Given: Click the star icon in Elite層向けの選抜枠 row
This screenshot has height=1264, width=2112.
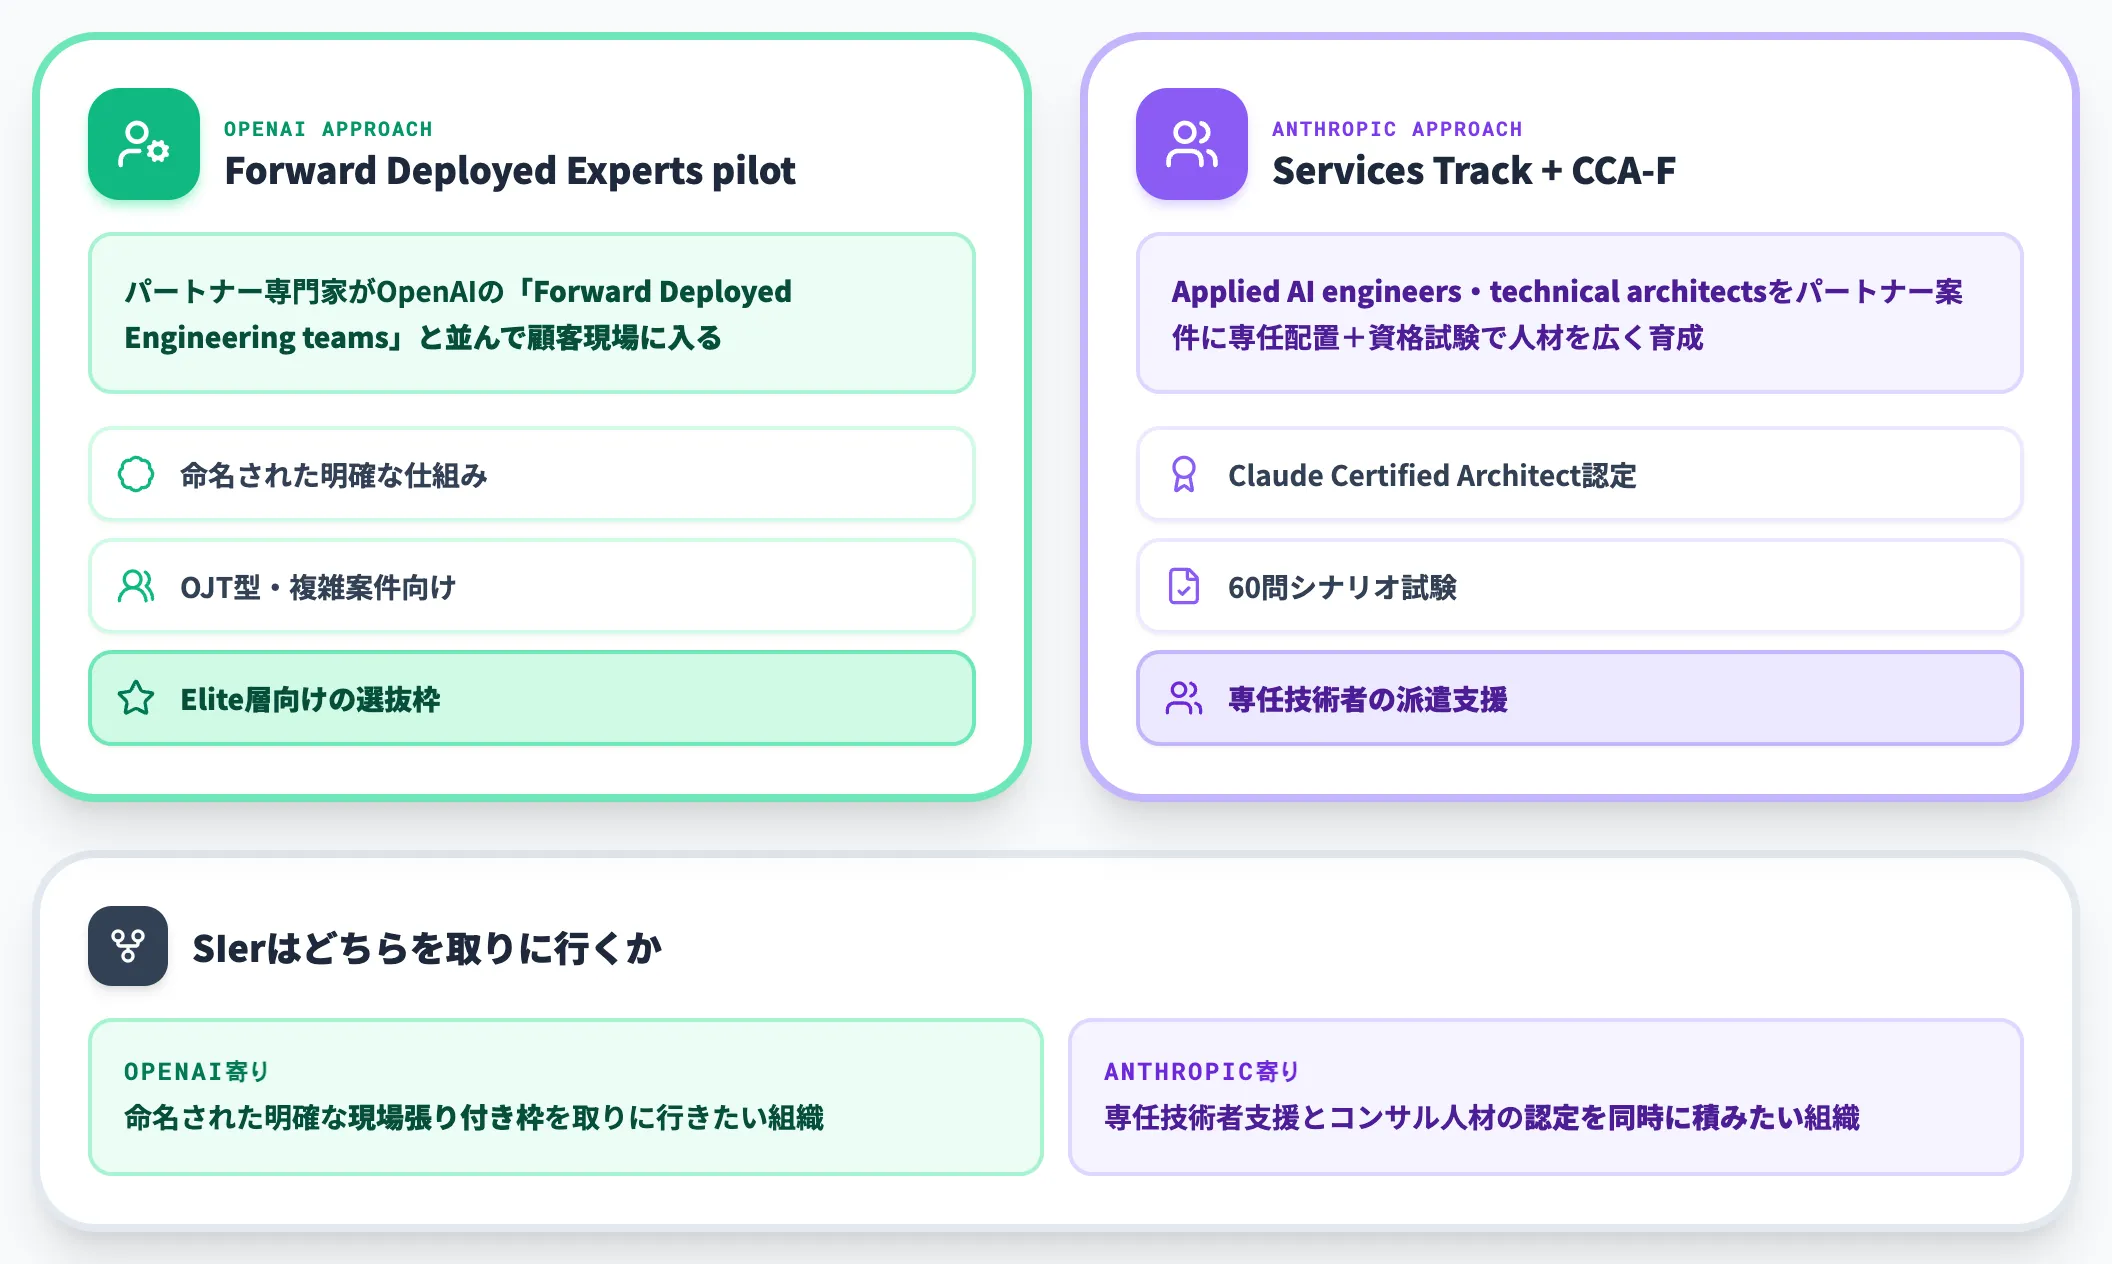Looking at the screenshot, I should [136, 698].
